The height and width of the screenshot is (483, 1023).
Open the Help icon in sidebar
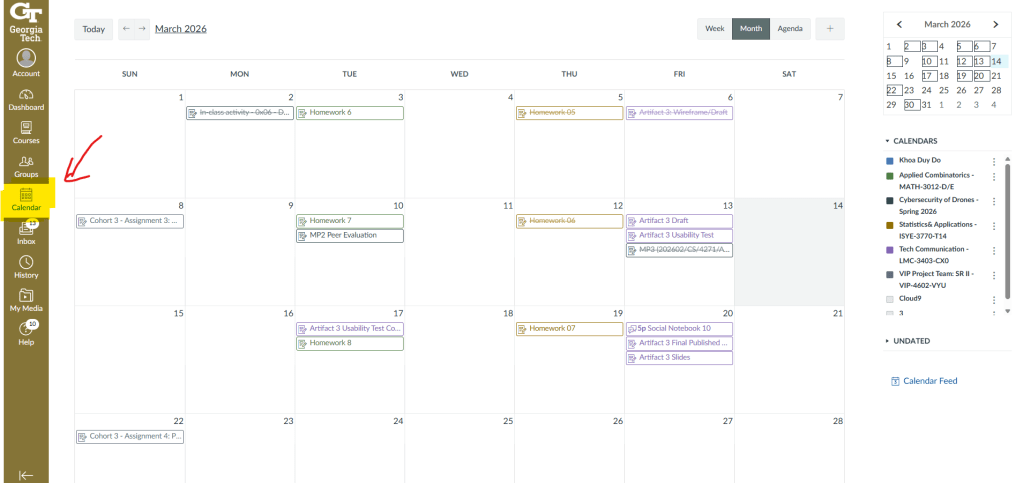(x=26, y=328)
